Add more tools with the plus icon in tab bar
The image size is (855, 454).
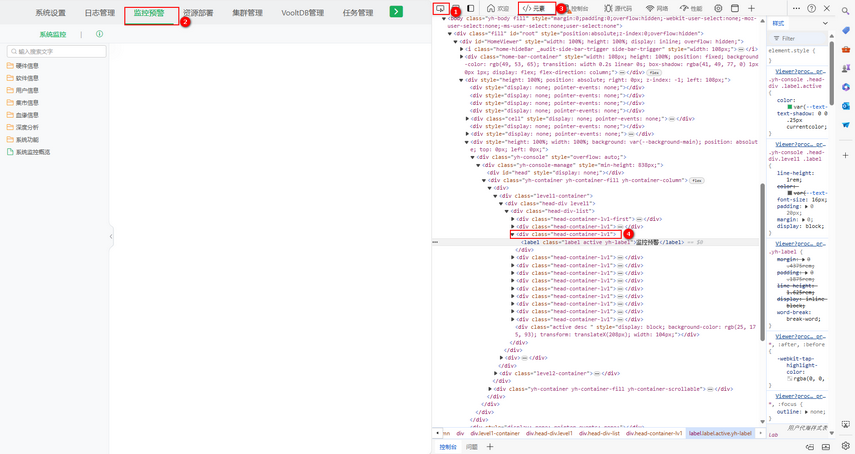click(x=751, y=8)
